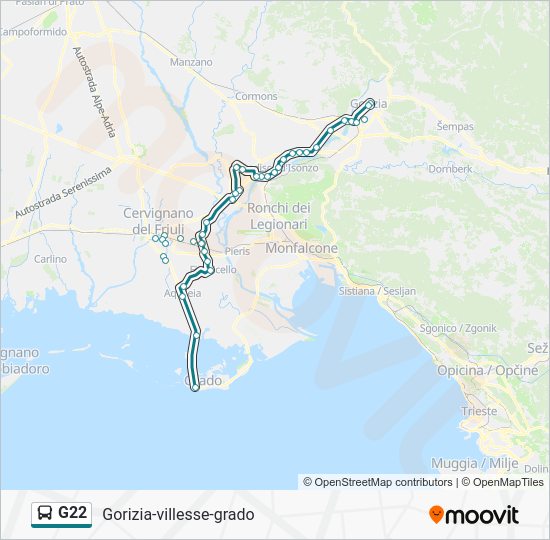Open the OpenStreetMap contributors link

[x=377, y=482]
